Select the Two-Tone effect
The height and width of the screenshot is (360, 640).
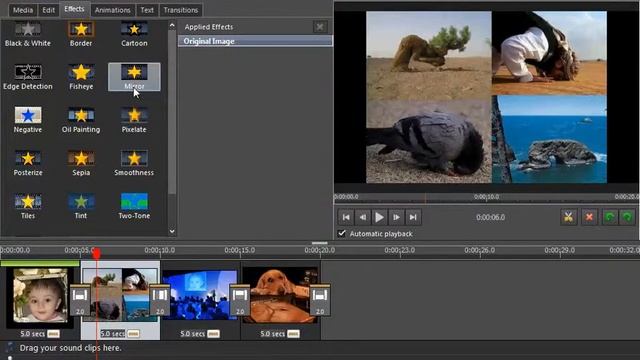134,207
